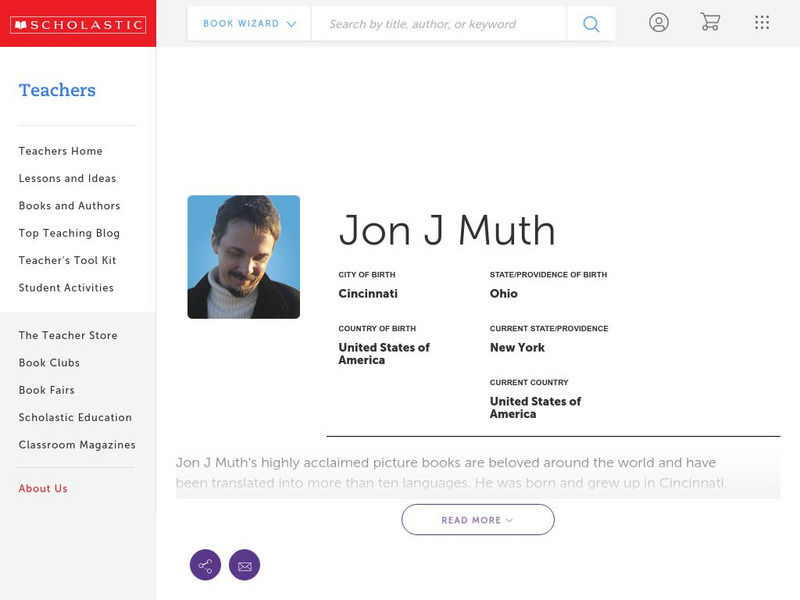Screen dimensions: 800x600
Task: Open Top Teaching Blog
Action: [x=69, y=233]
